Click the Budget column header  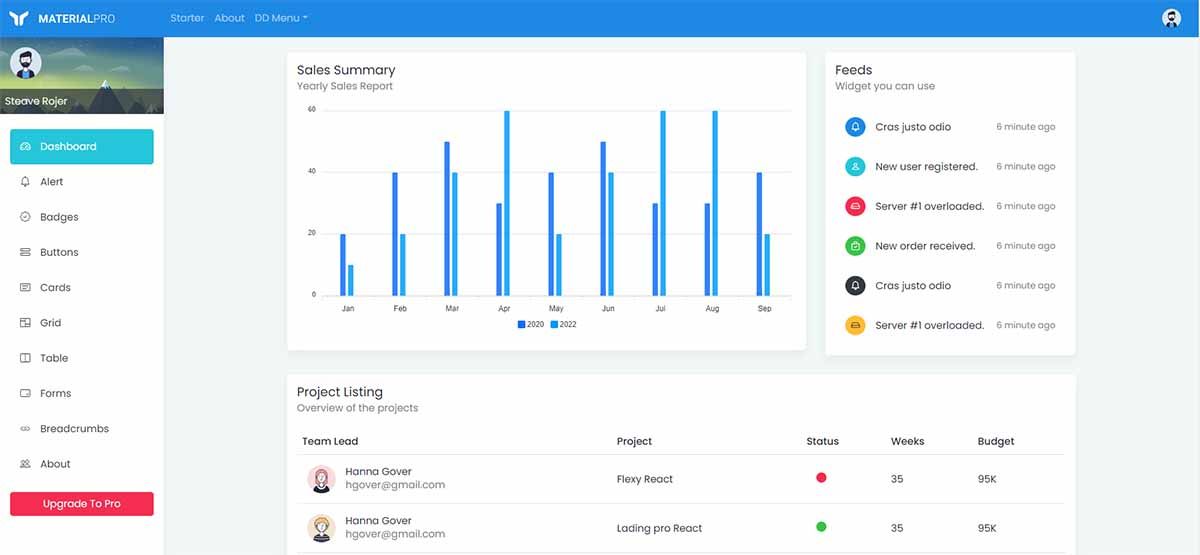point(996,441)
